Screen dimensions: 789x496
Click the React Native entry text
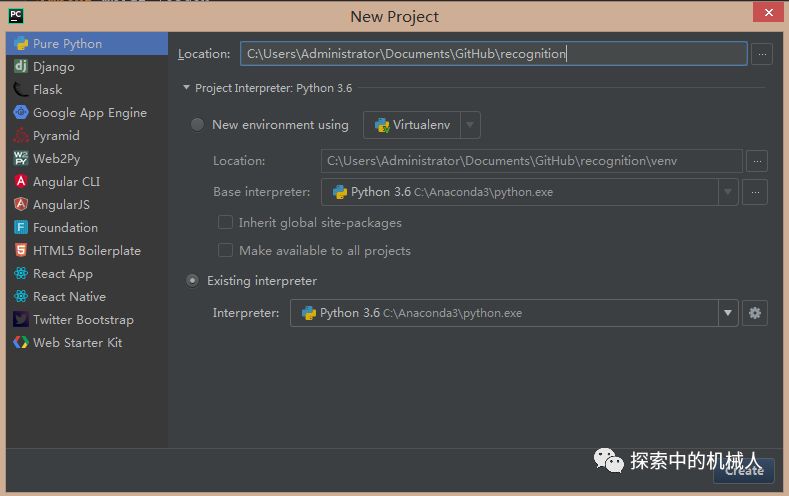click(69, 296)
